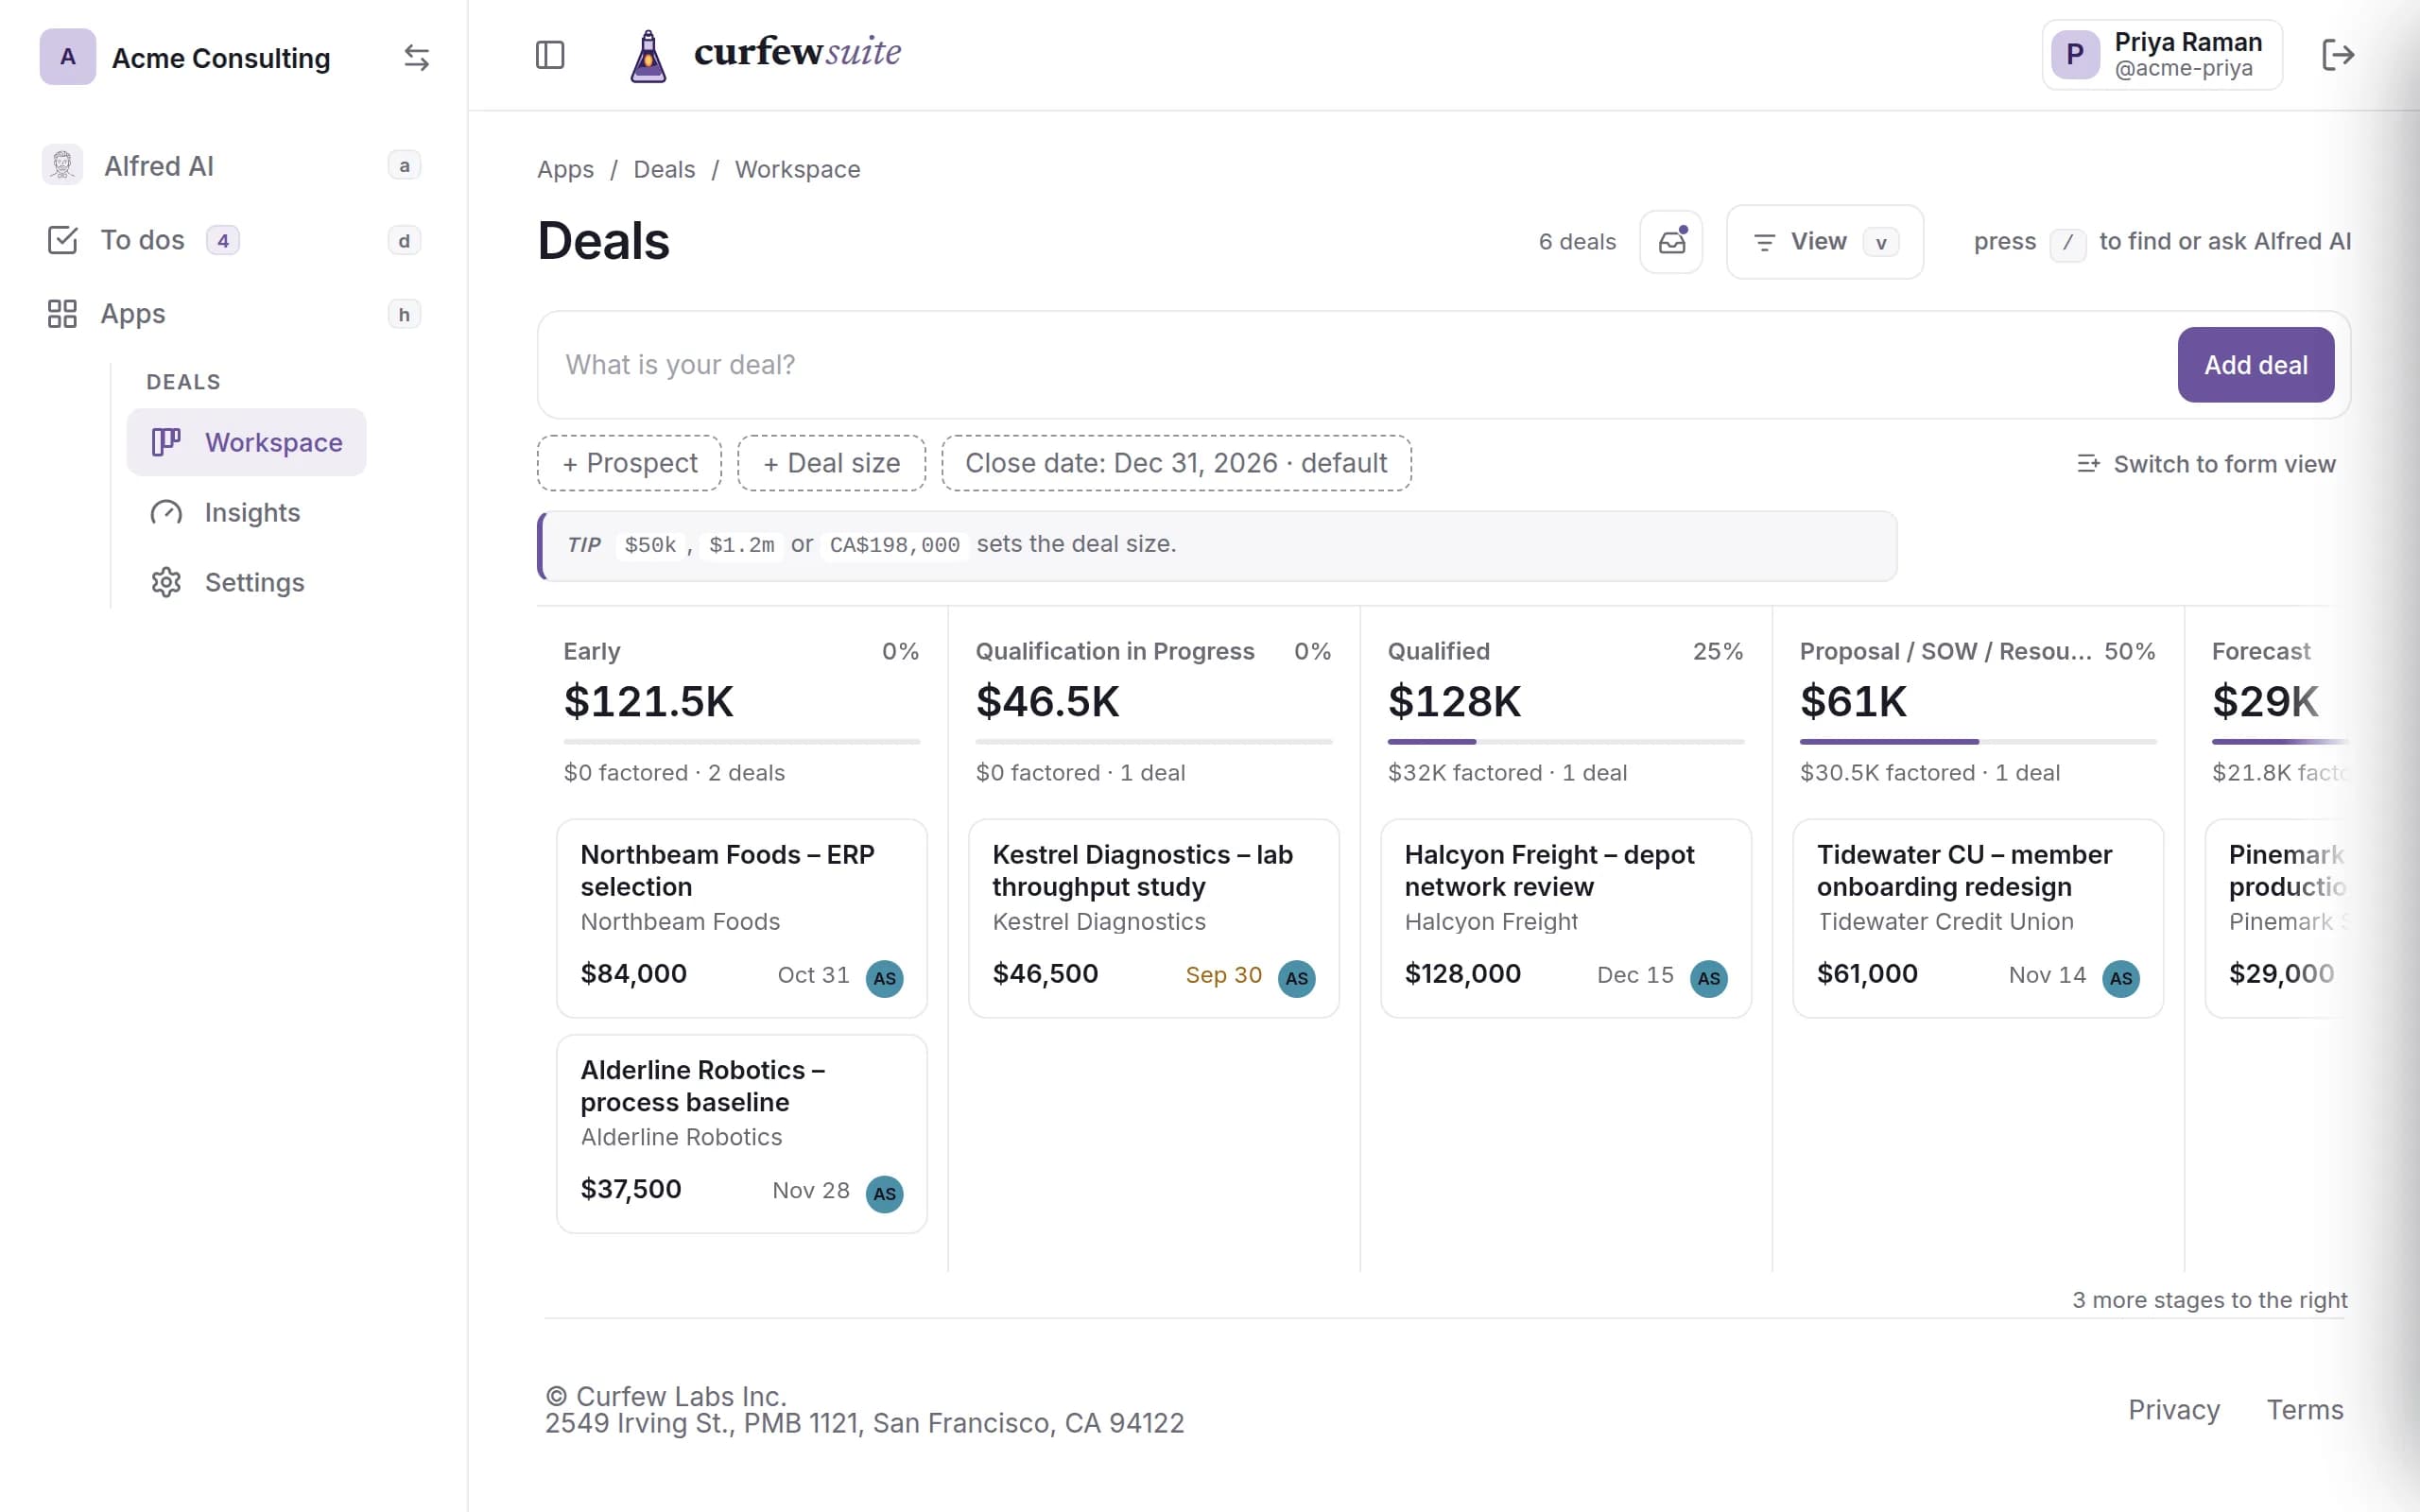Open Priya Raman account menu
The height and width of the screenshot is (1512, 2420).
(2162, 55)
